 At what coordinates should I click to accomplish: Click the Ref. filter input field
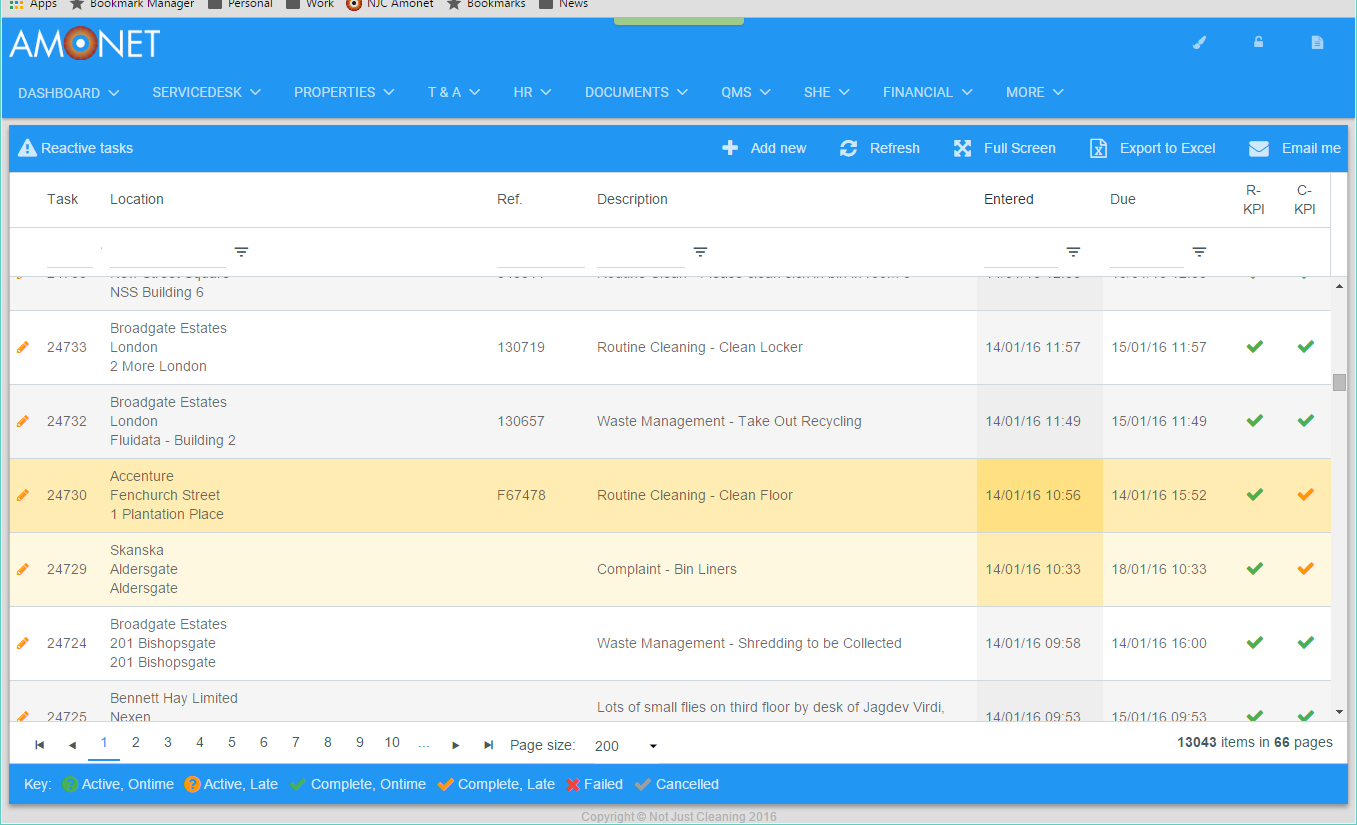pyautogui.click(x=541, y=253)
